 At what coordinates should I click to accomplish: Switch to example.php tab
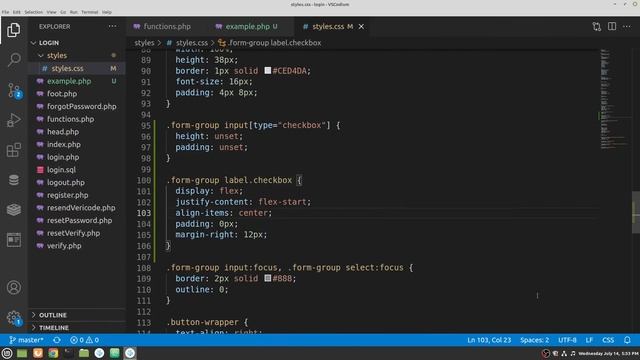(247, 27)
